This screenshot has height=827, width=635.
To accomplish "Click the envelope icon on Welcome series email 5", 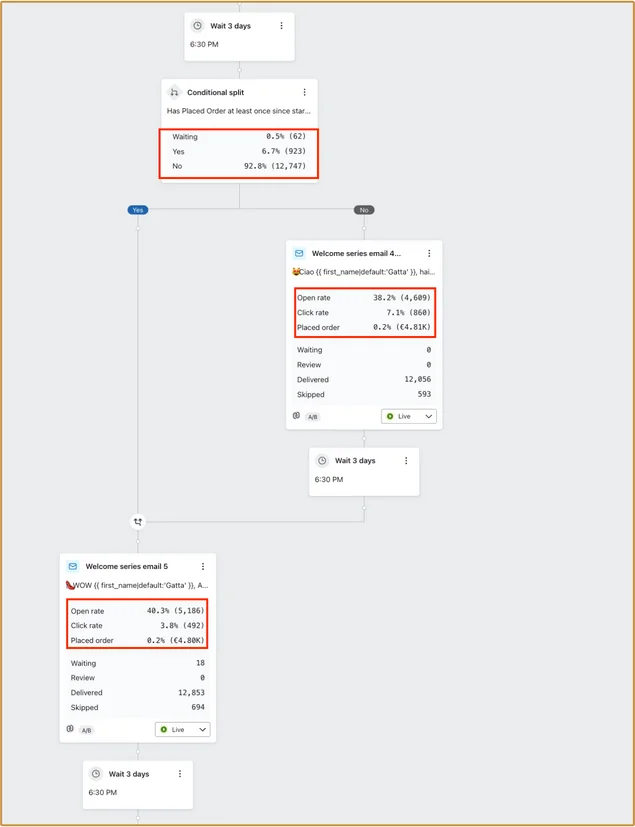I will tap(73, 566).
